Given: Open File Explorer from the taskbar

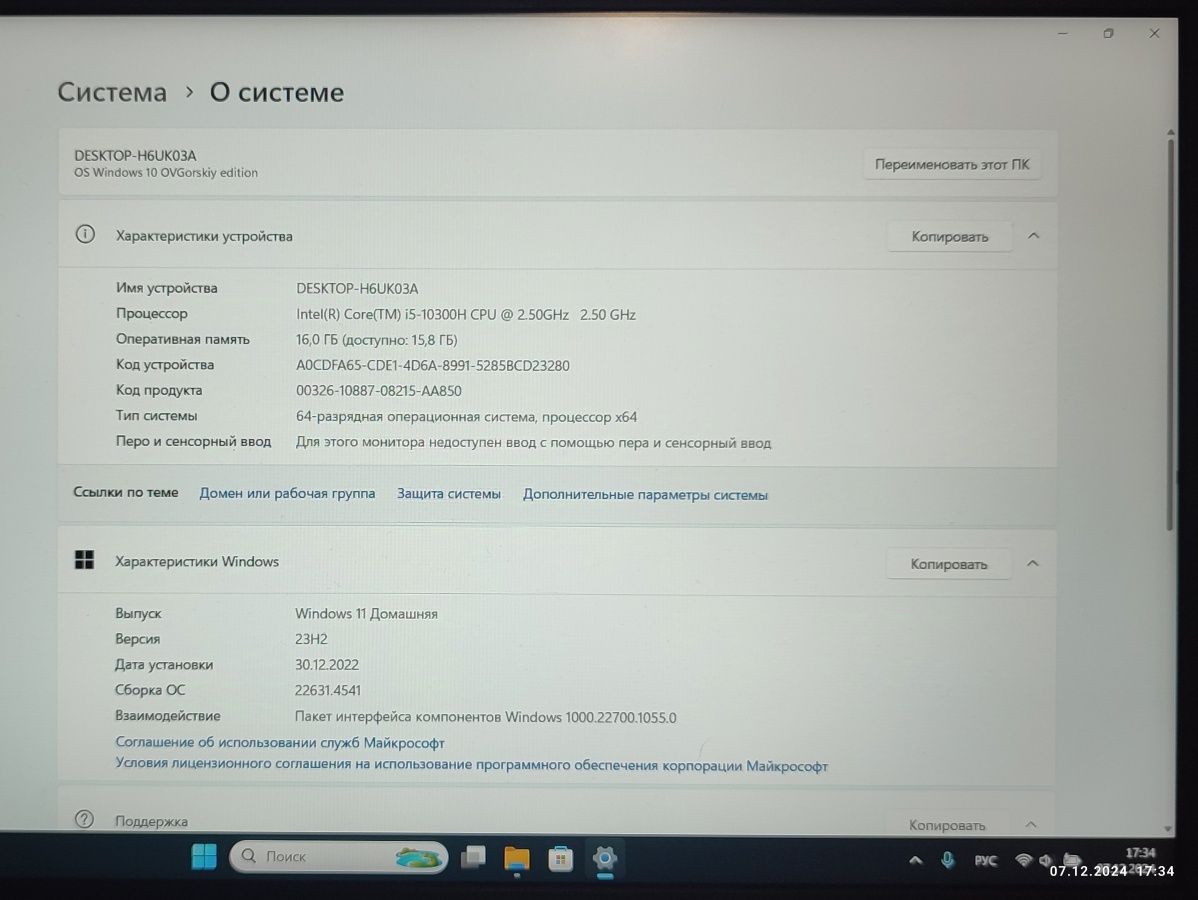Looking at the screenshot, I should pos(517,859).
